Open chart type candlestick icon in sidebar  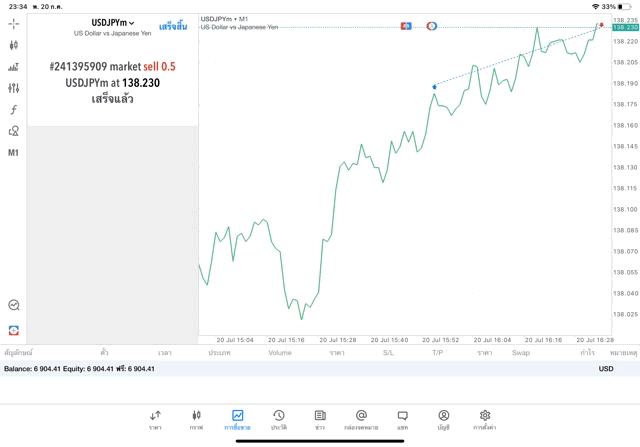point(13,45)
